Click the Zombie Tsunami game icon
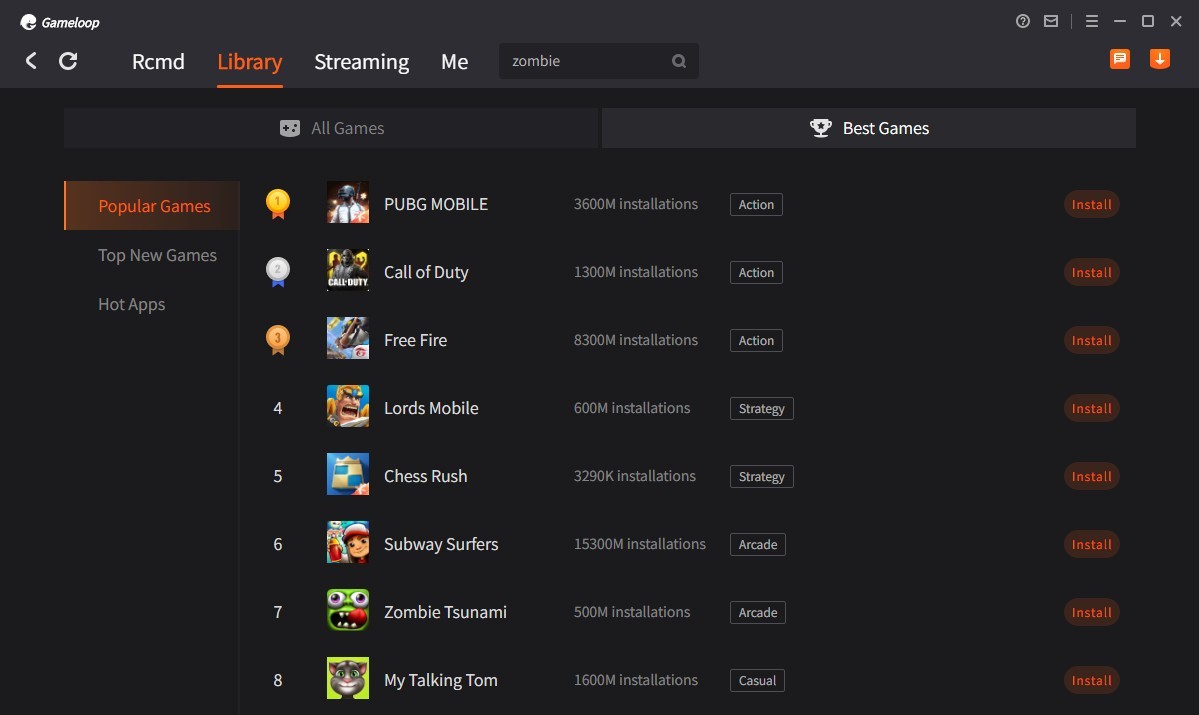 [x=348, y=611]
